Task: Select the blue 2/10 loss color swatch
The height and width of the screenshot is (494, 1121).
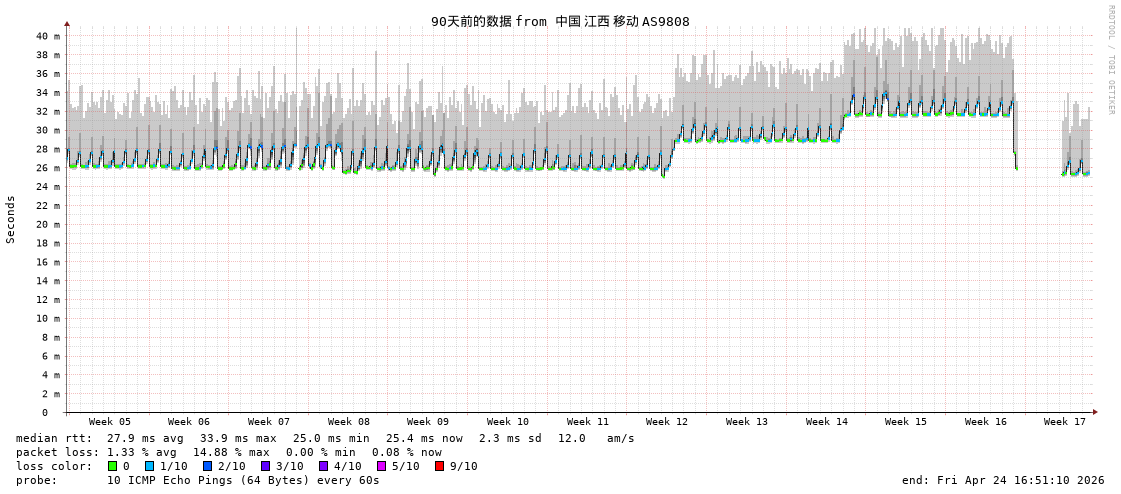Action: [207, 466]
